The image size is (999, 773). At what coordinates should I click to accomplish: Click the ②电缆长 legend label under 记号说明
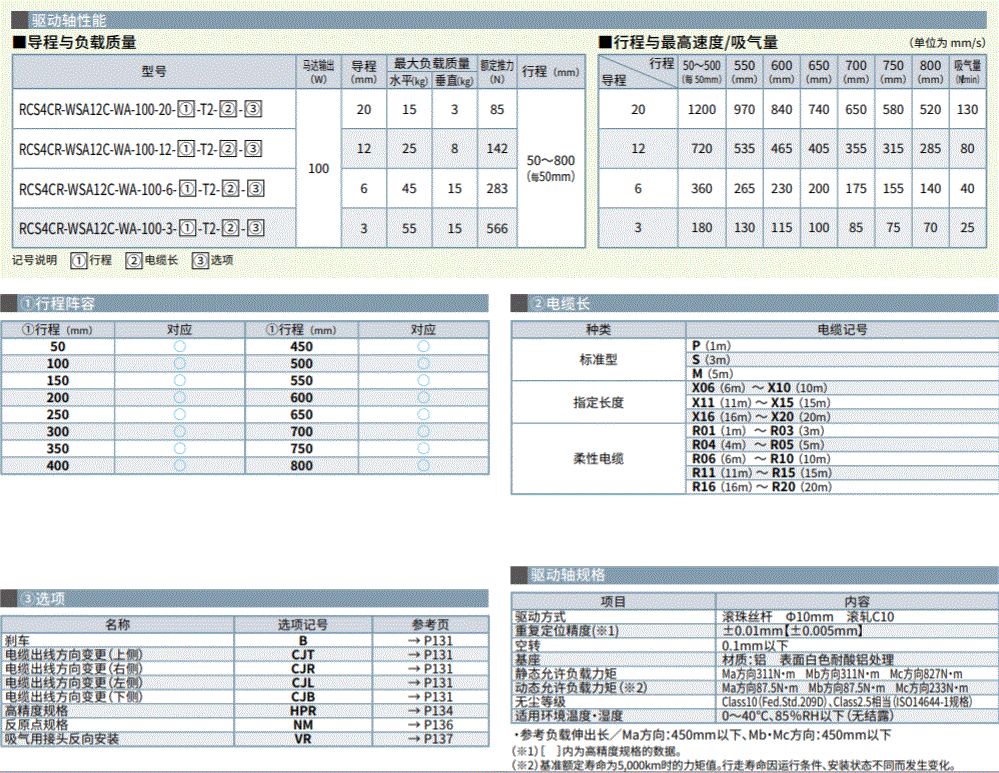point(152,261)
